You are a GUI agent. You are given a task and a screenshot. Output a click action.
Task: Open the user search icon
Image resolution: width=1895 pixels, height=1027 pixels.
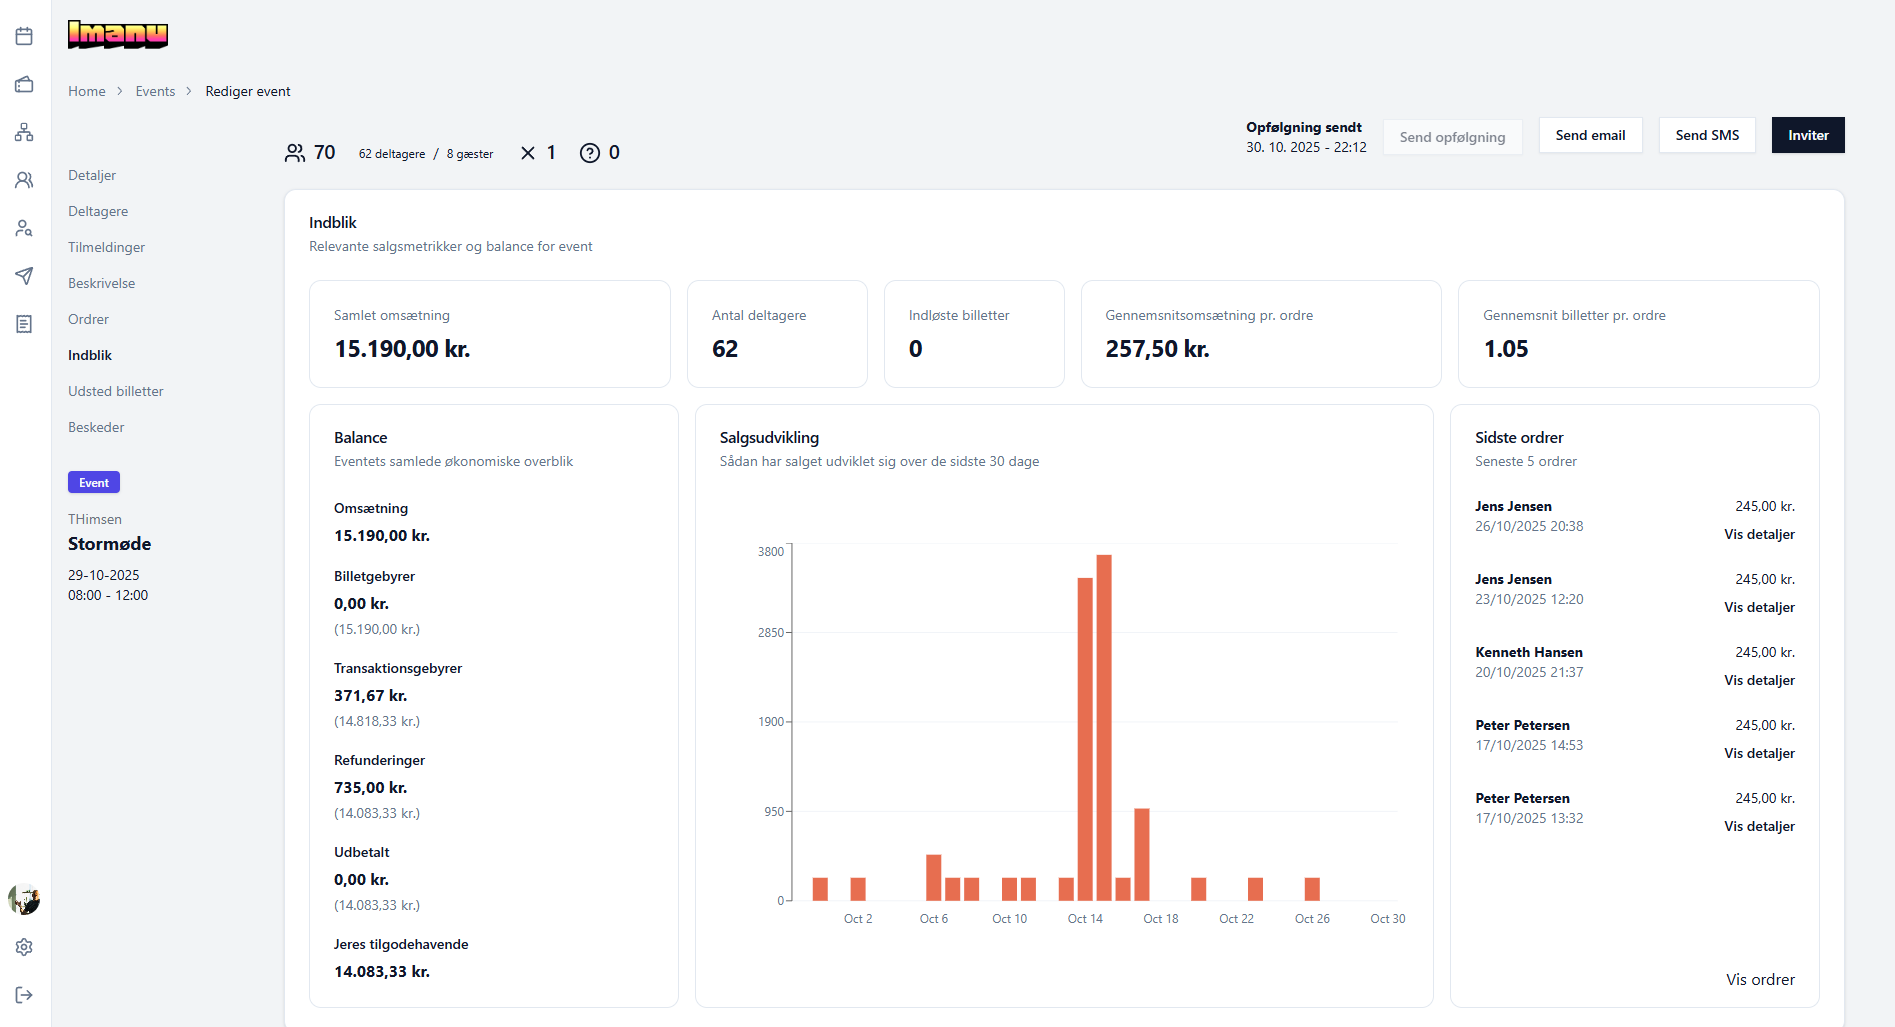pyautogui.click(x=24, y=228)
